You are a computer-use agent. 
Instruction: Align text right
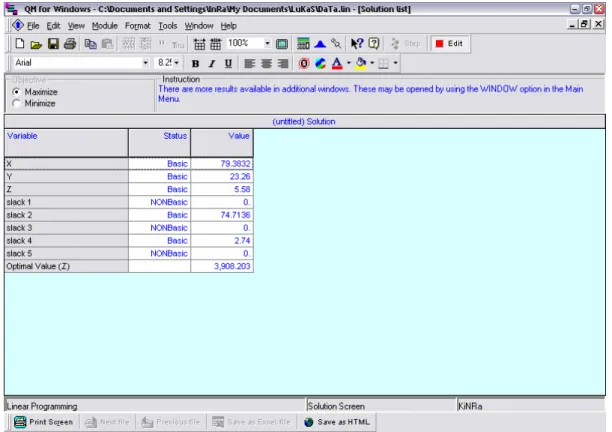click(x=283, y=64)
